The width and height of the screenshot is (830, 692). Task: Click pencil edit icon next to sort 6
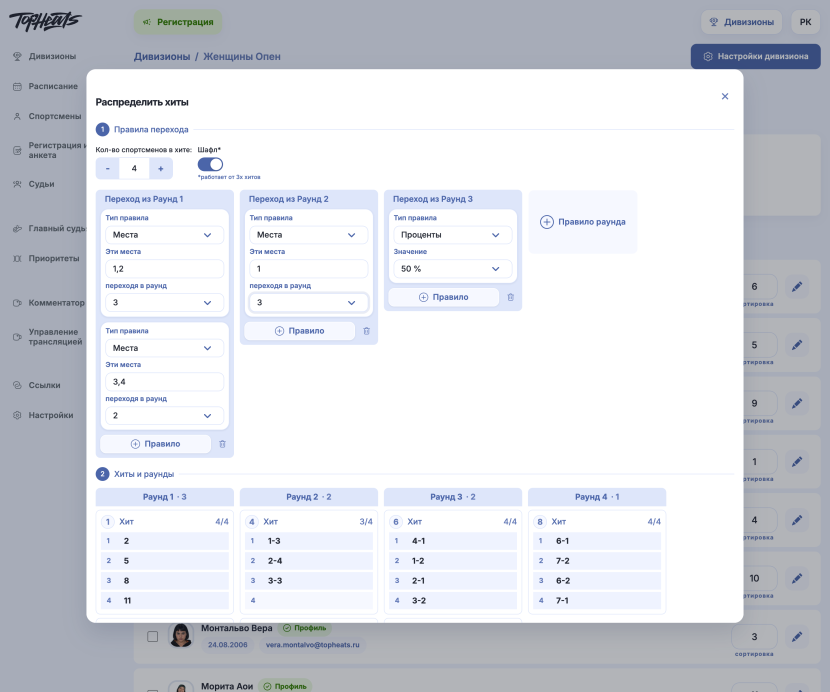pos(797,287)
